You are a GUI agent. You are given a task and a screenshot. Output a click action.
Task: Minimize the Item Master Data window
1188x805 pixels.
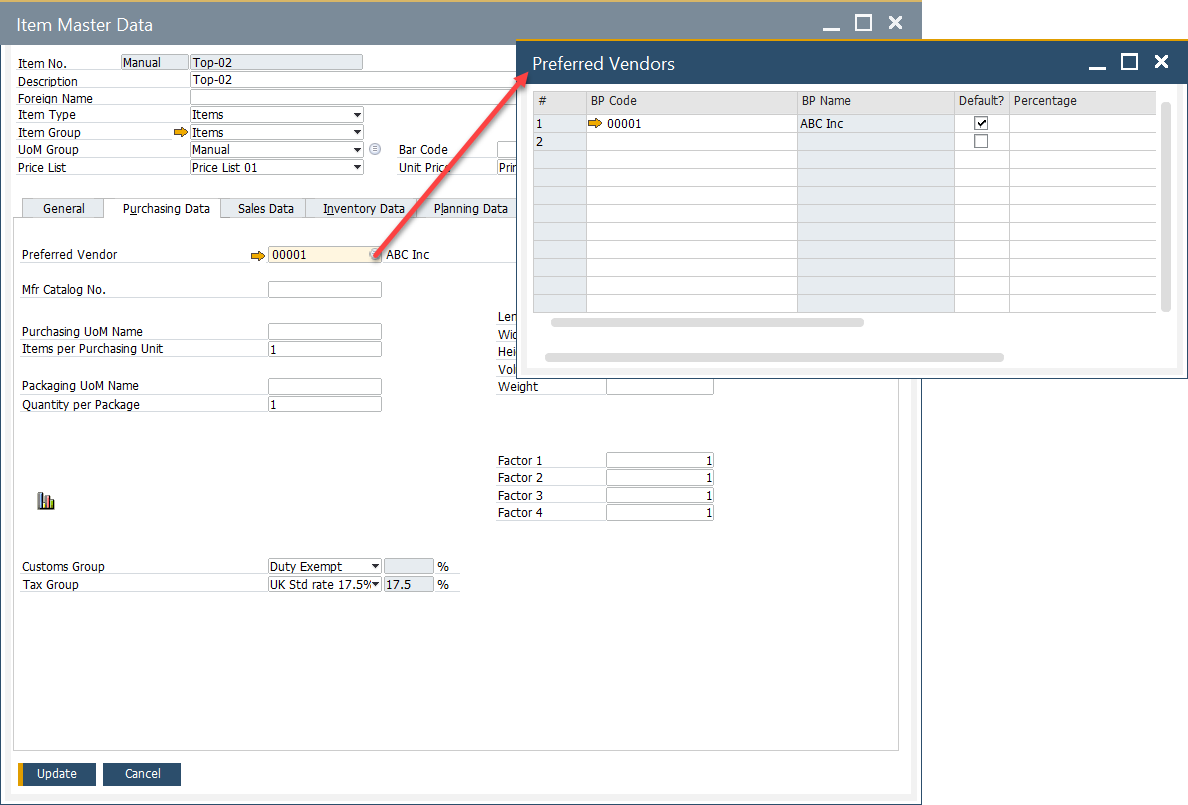[x=831, y=24]
